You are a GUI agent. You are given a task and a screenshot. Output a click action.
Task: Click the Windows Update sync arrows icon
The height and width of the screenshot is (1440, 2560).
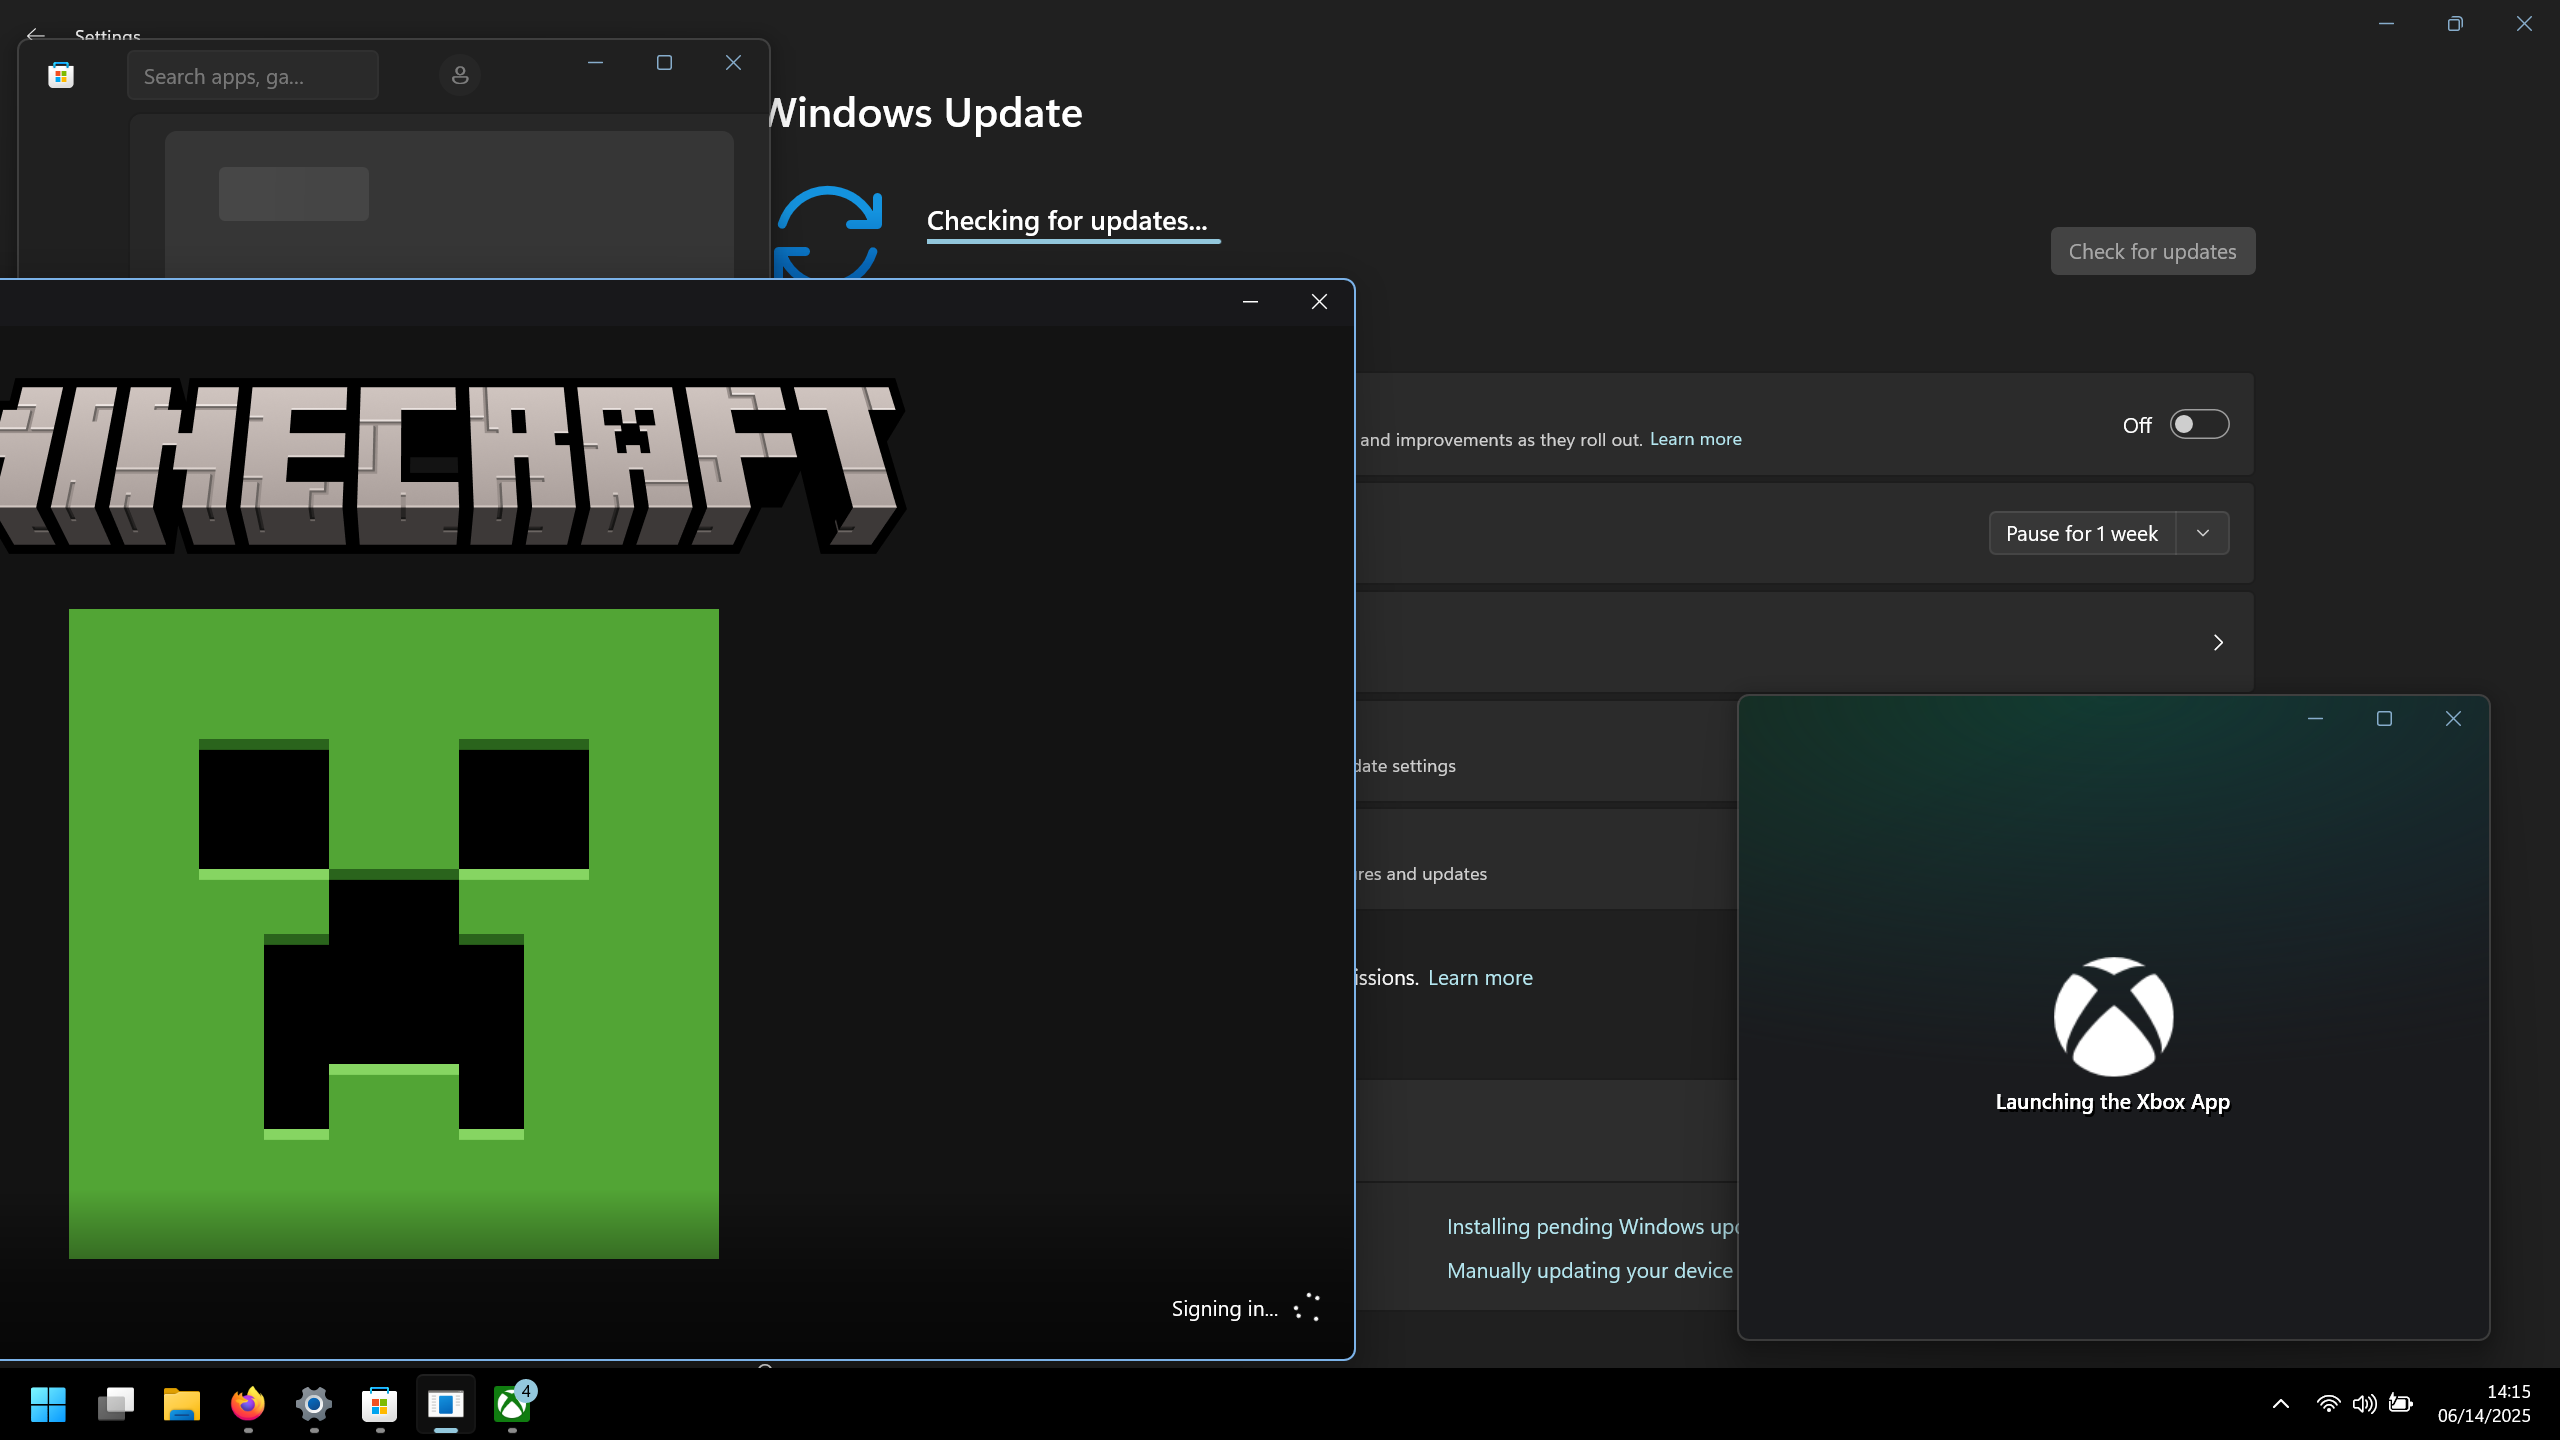click(x=828, y=232)
